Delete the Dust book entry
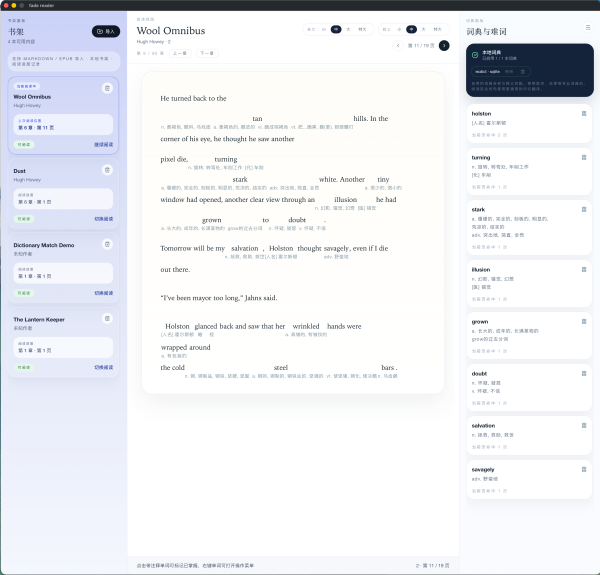The width and height of the screenshot is (600, 575). click(x=107, y=171)
